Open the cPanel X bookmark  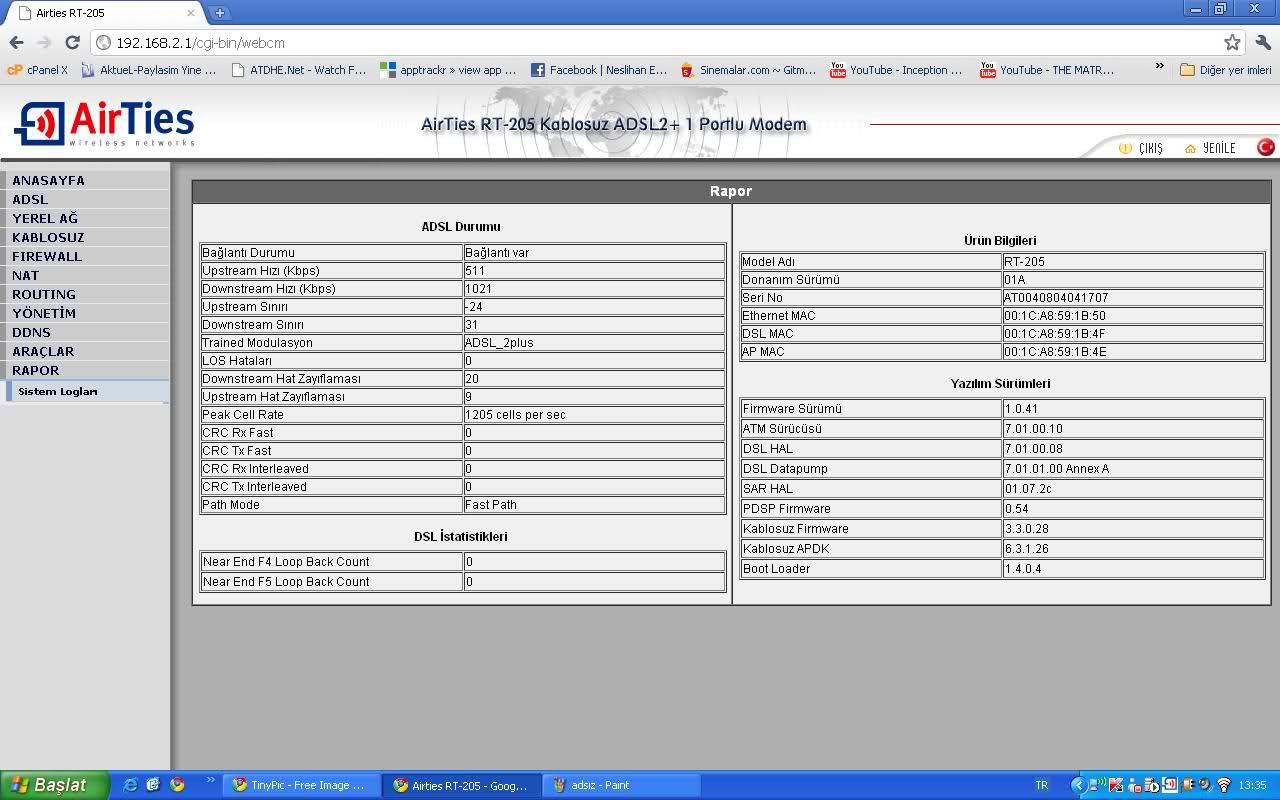(x=38, y=70)
